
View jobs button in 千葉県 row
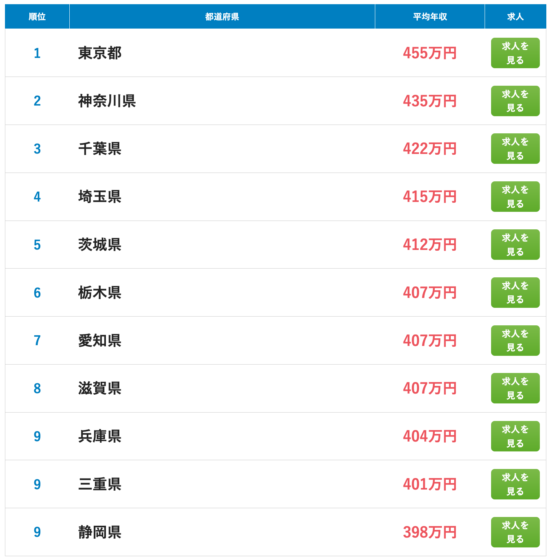(515, 149)
